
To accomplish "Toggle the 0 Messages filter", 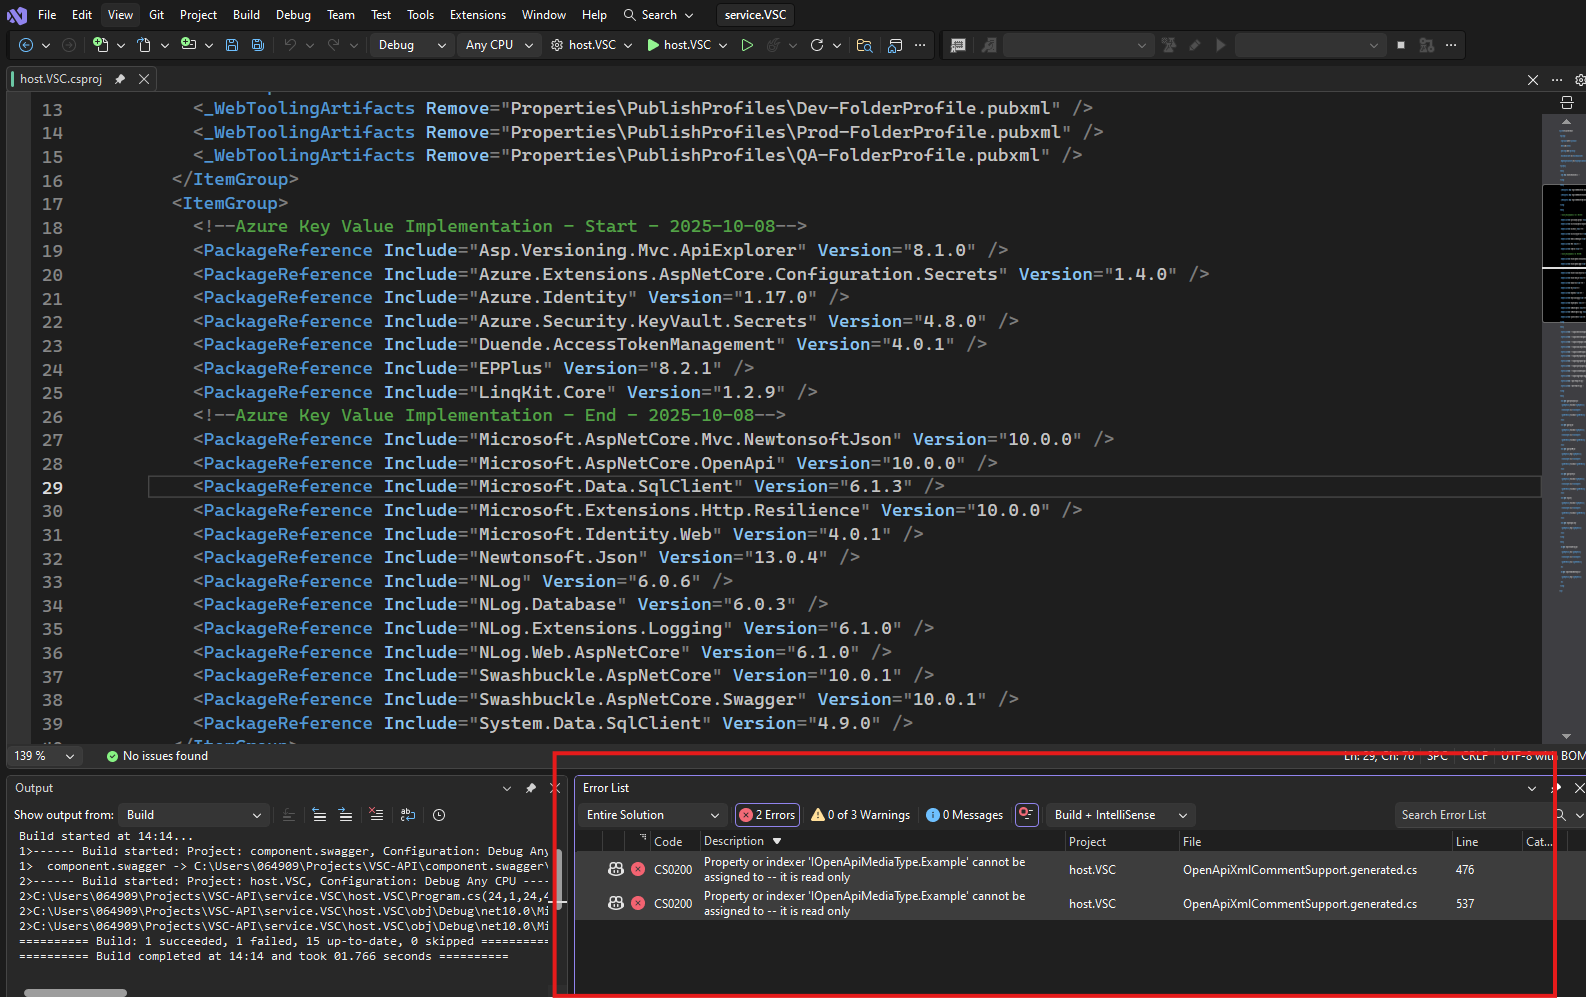I will pos(965,815).
